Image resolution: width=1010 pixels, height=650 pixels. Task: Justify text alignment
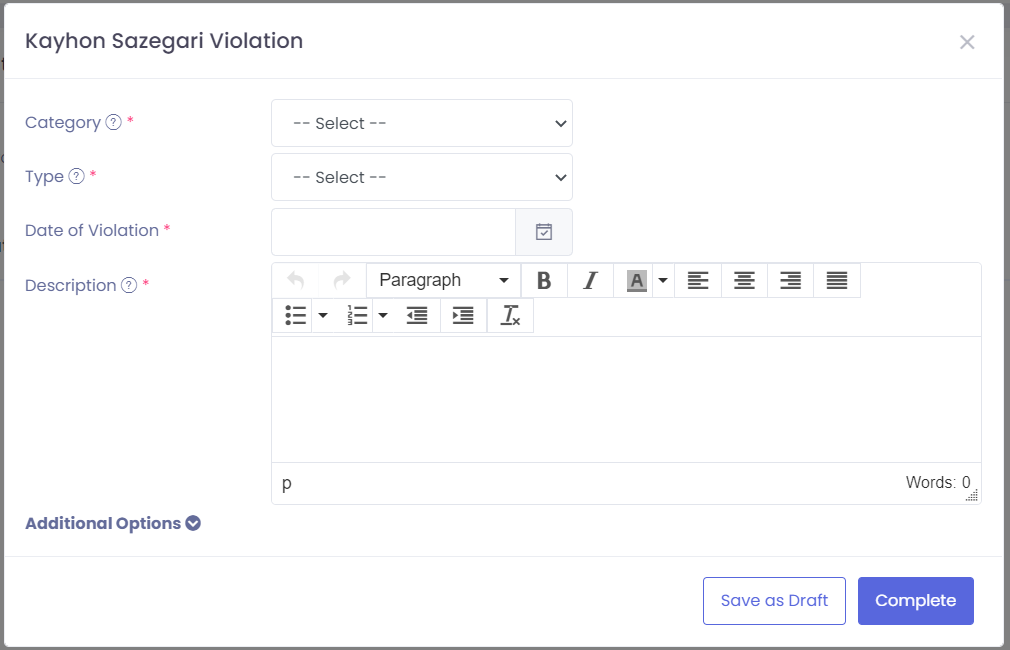point(837,280)
